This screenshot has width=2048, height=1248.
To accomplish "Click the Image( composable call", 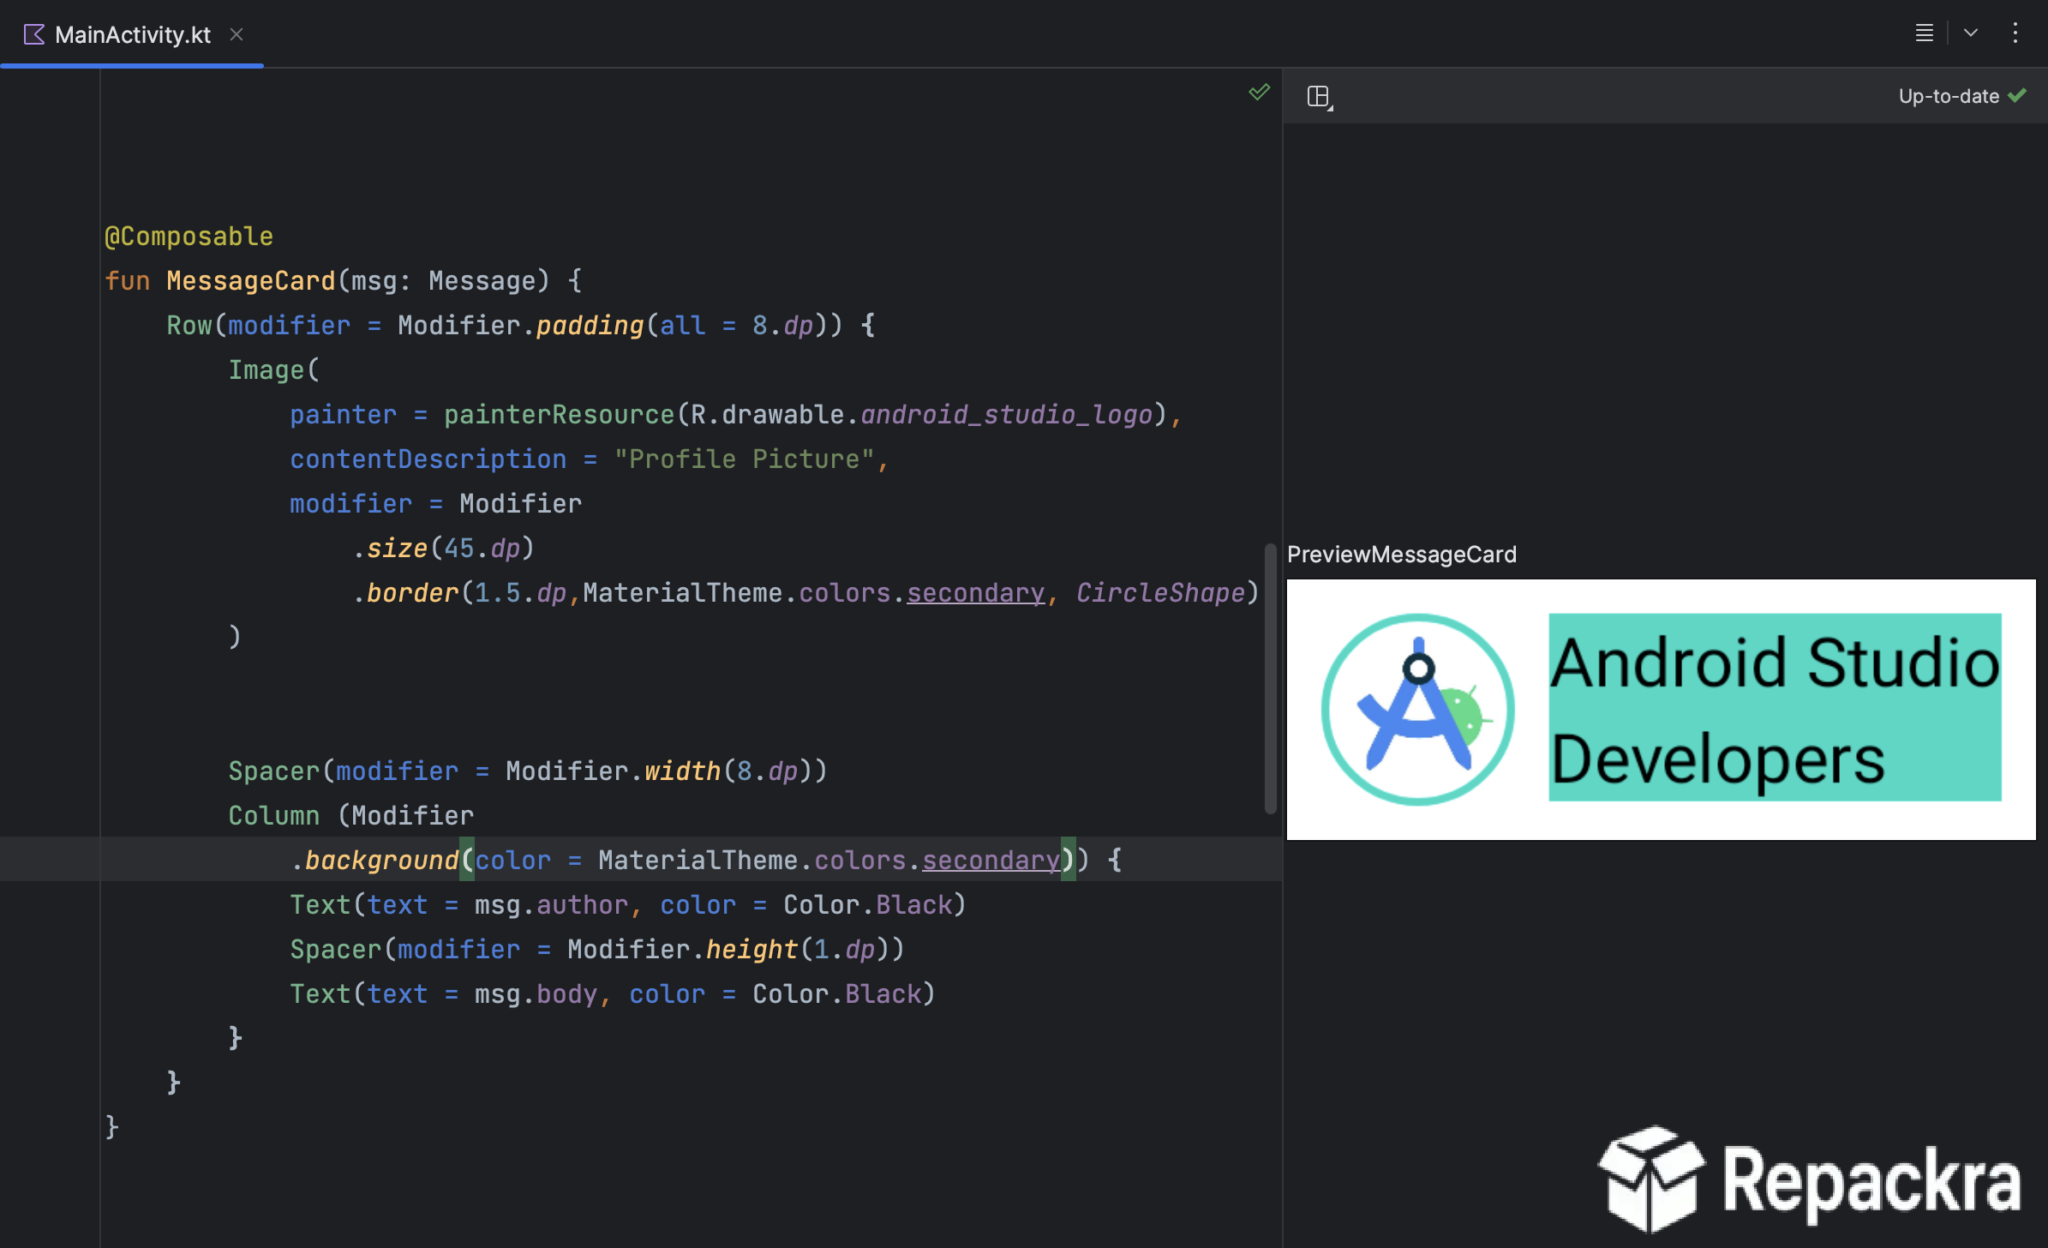I will click(x=274, y=370).
